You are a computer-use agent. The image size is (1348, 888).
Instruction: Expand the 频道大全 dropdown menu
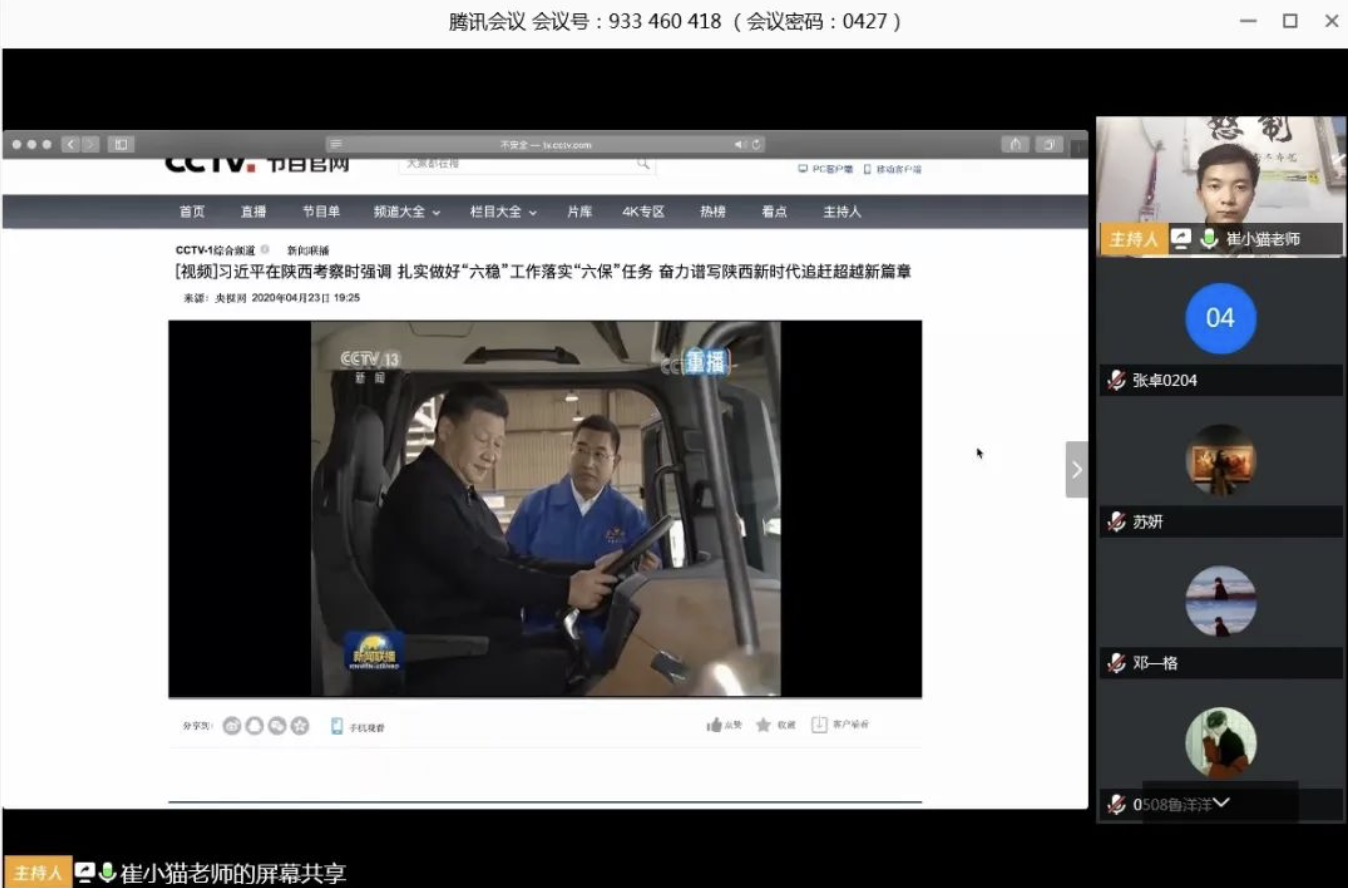(406, 212)
